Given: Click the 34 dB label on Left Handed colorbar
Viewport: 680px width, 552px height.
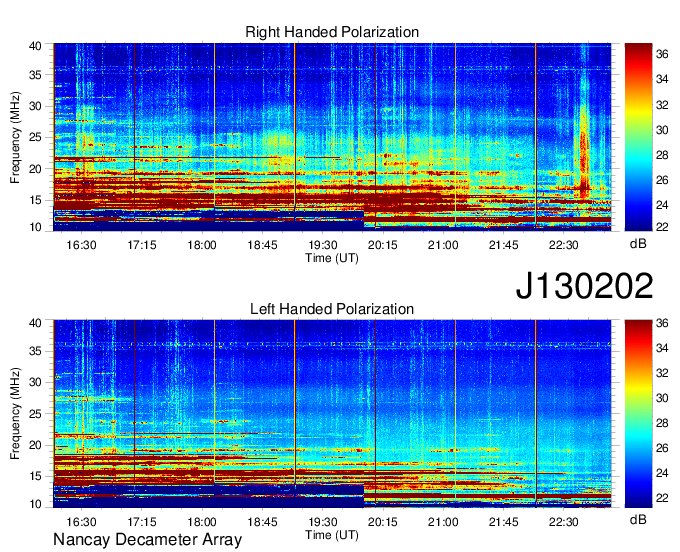Looking at the screenshot, I should (x=662, y=348).
